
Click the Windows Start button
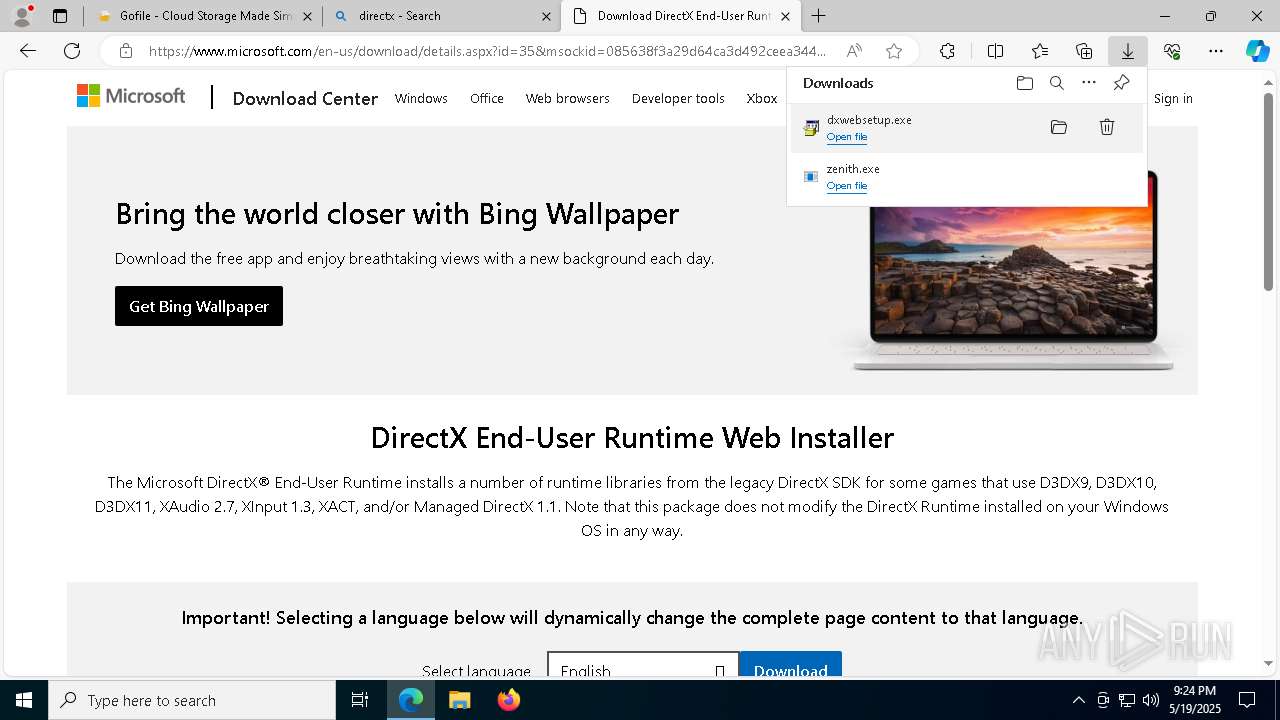tap(24, 700)
